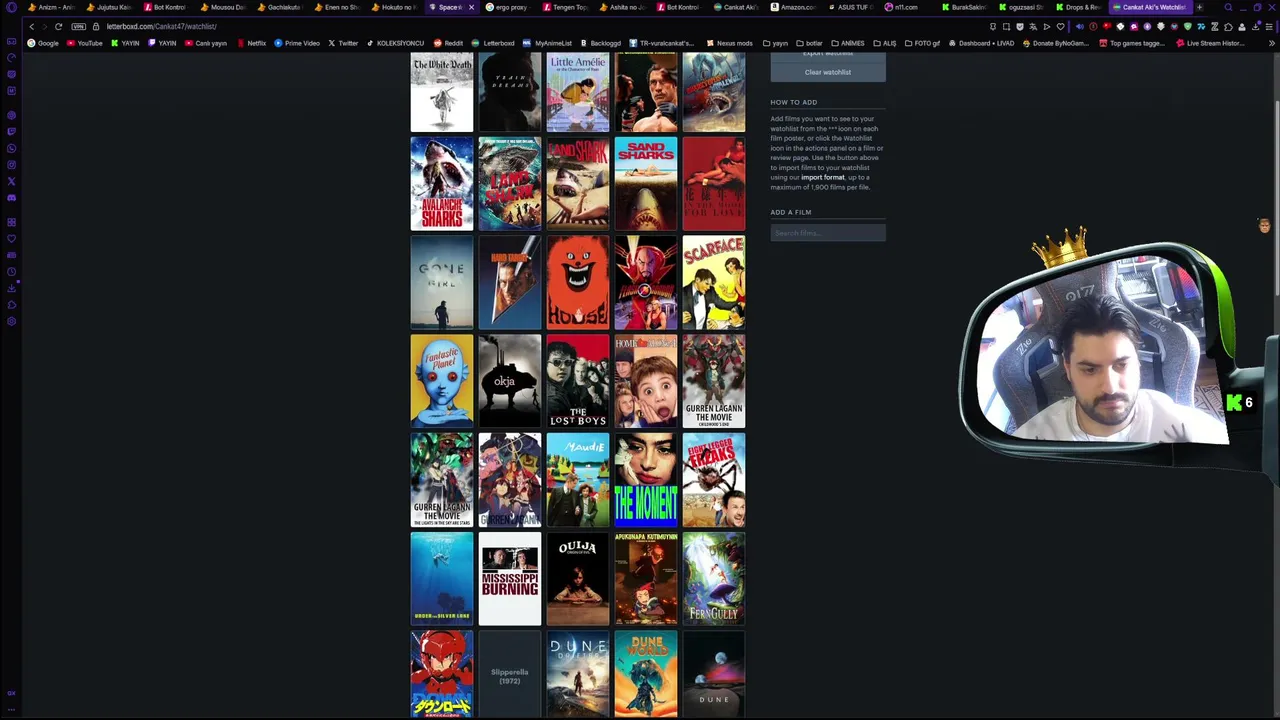The width and height of the screenshot is (1280, 720).
Task: Expand the yayın bookmarks folder
Action: [775, 43]
